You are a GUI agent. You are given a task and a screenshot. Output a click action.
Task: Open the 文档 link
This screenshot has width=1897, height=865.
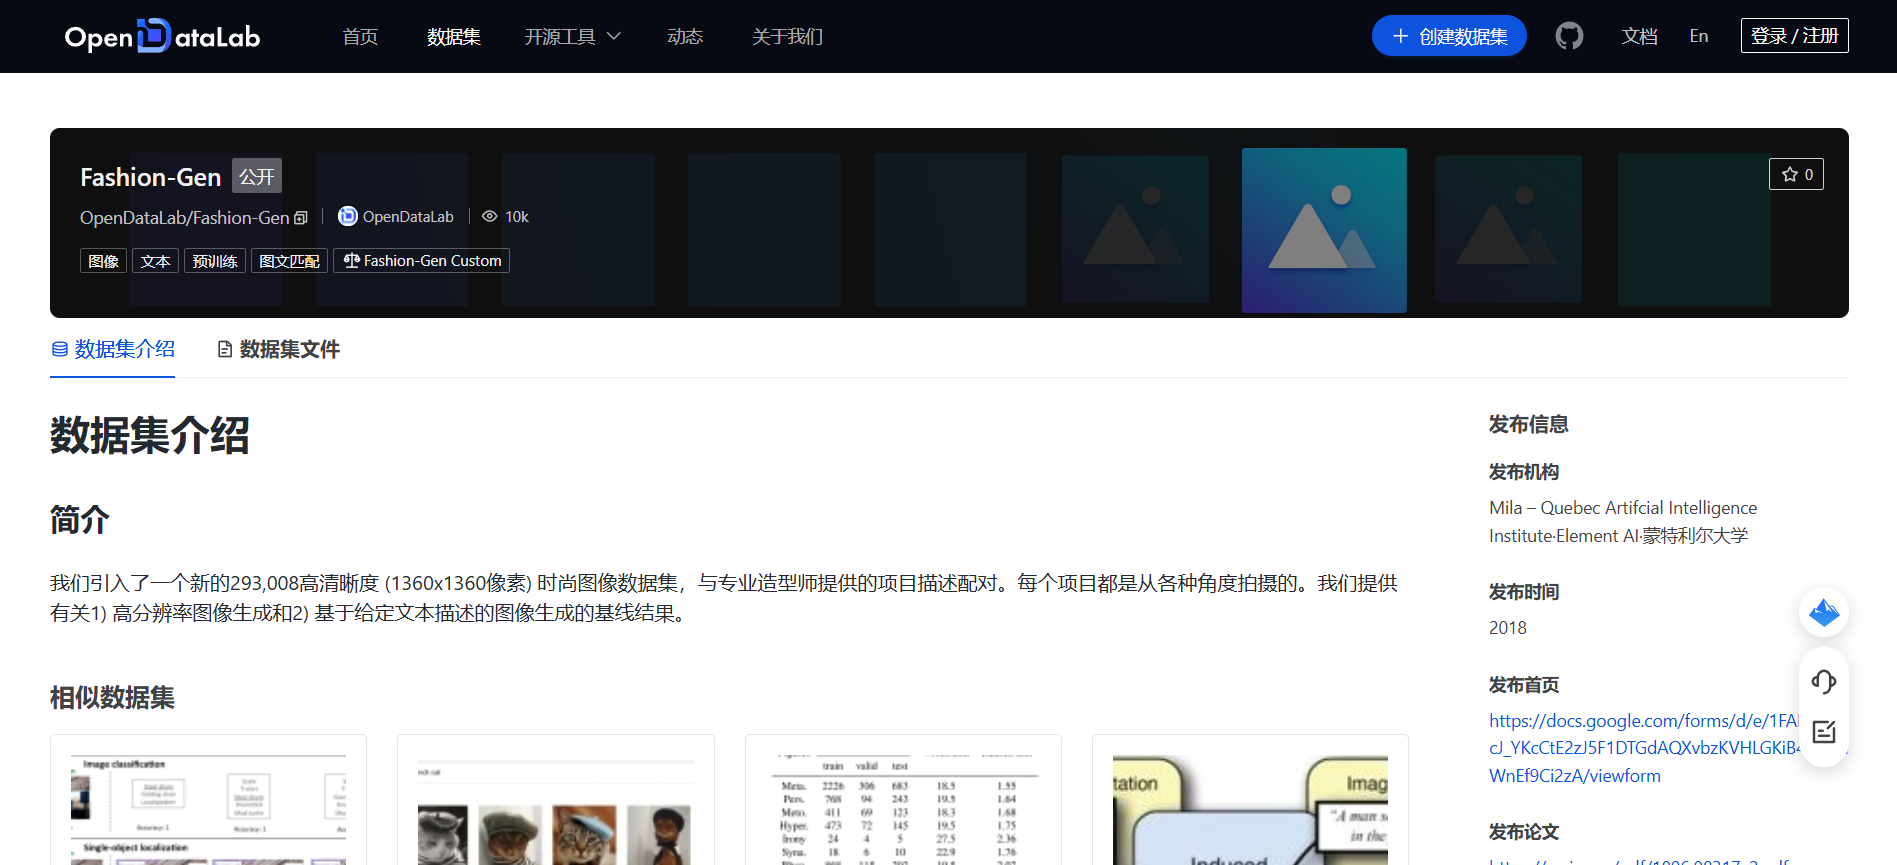(x=1640, y=36)
